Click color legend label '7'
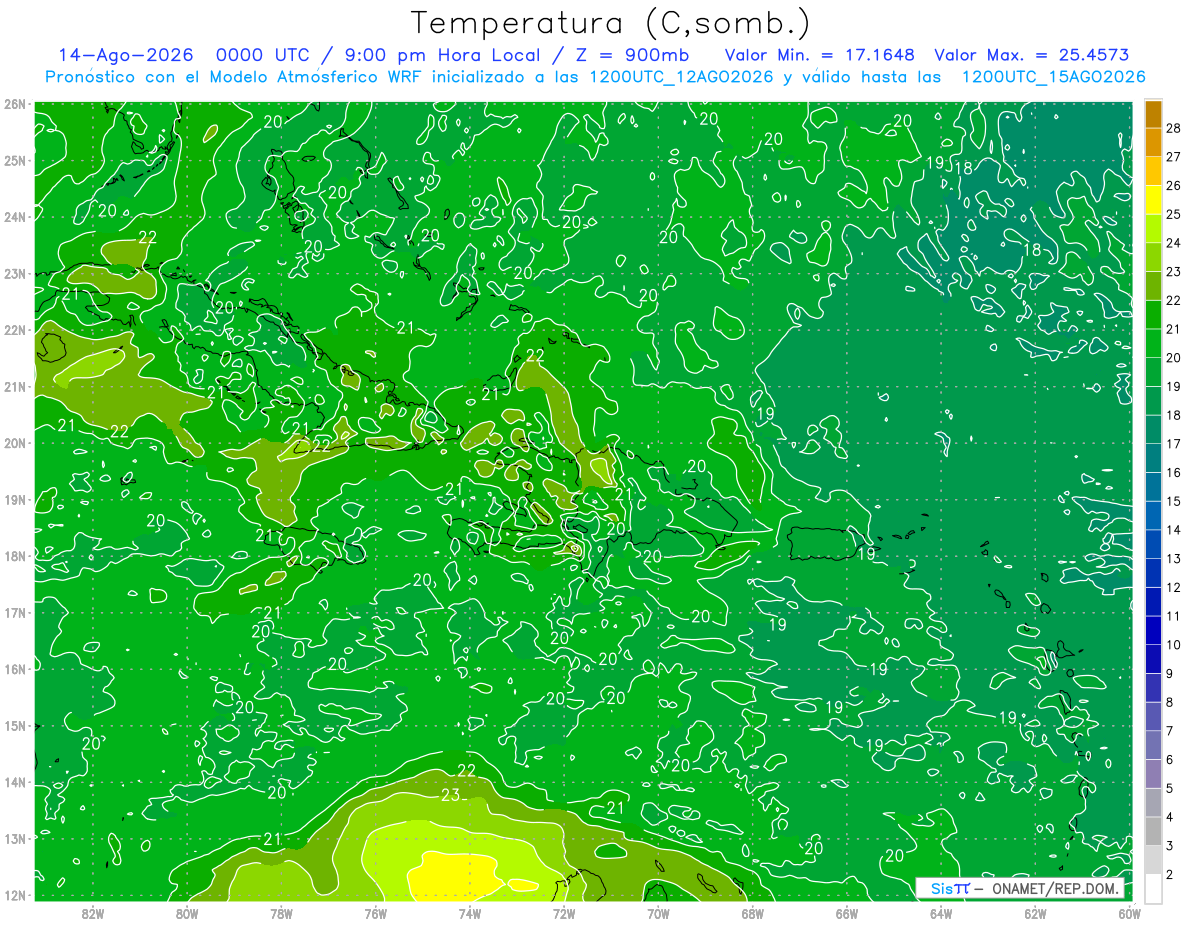The height and width of the screenshot is (927, 1200). (x=1171, y=731)
